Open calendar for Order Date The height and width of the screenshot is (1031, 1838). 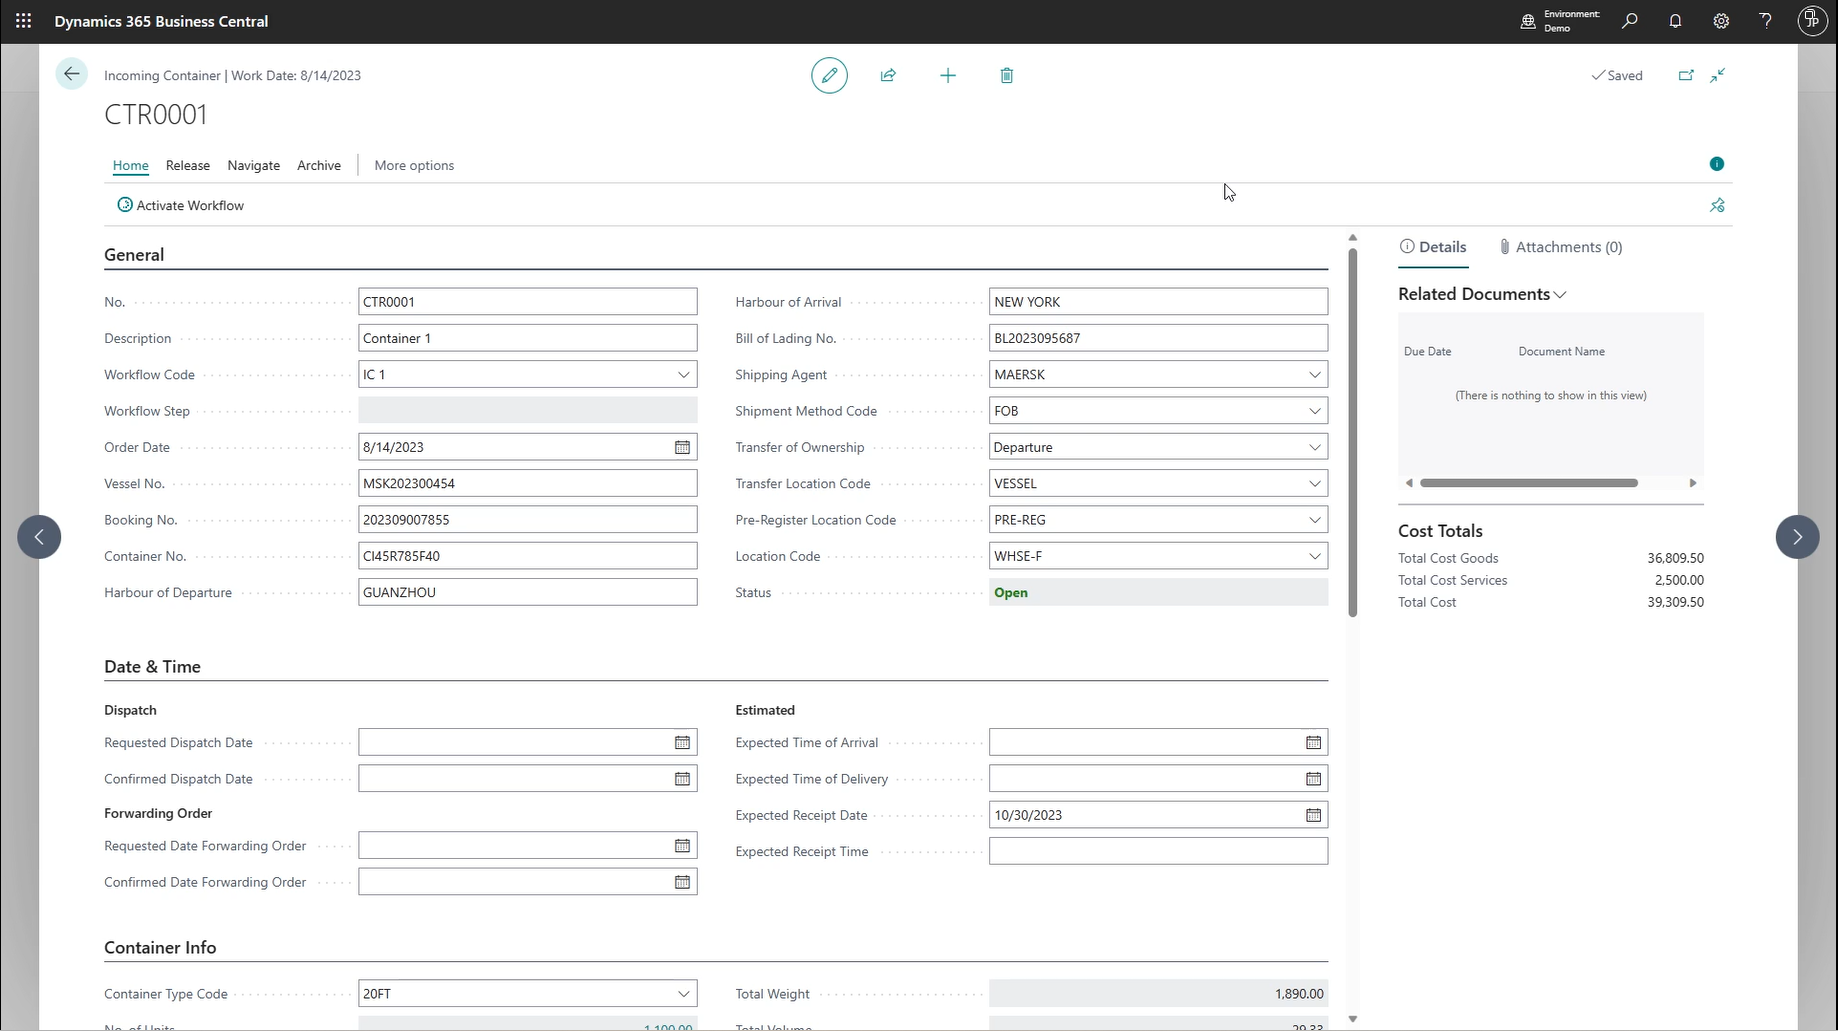[682, 447]
